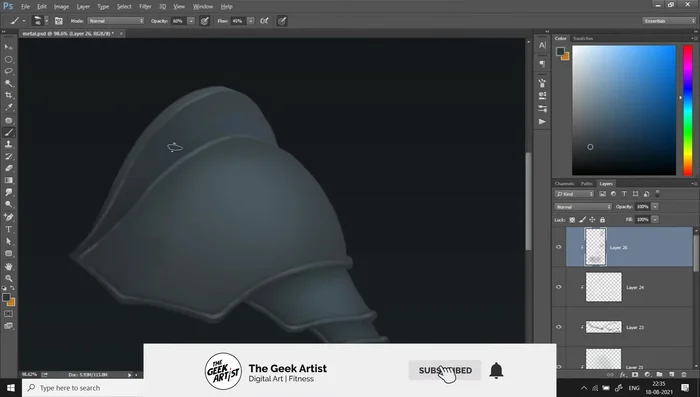Select the History Brush tool
700x397 pixels.
8,156
